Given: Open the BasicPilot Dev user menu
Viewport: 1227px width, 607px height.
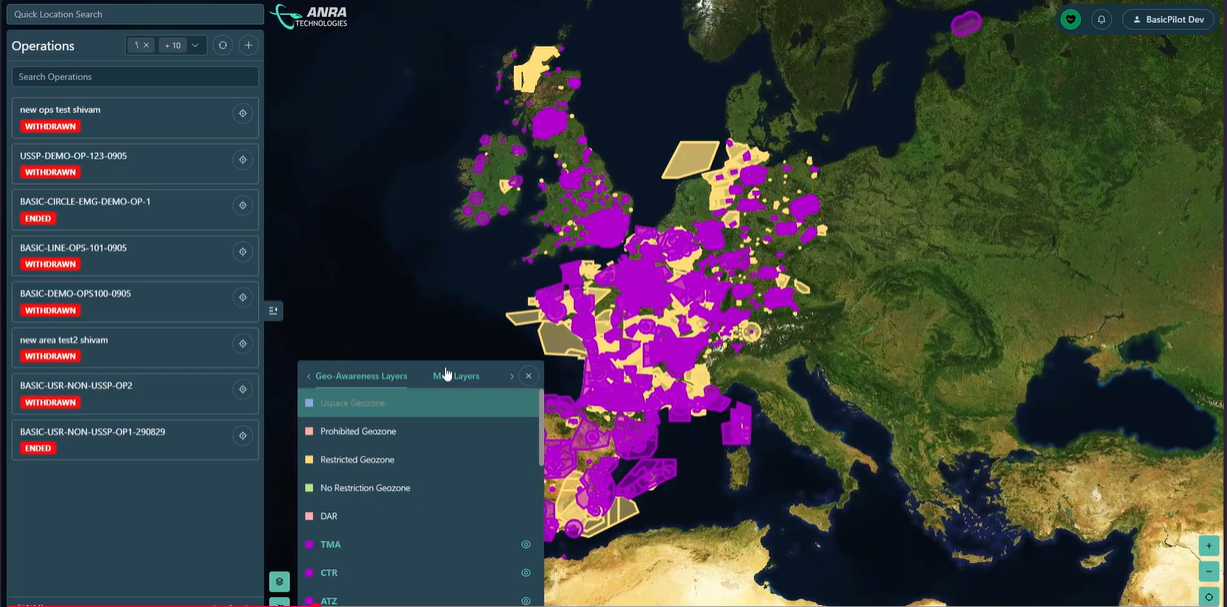Looking at the screenshot, I should 1168,19.
